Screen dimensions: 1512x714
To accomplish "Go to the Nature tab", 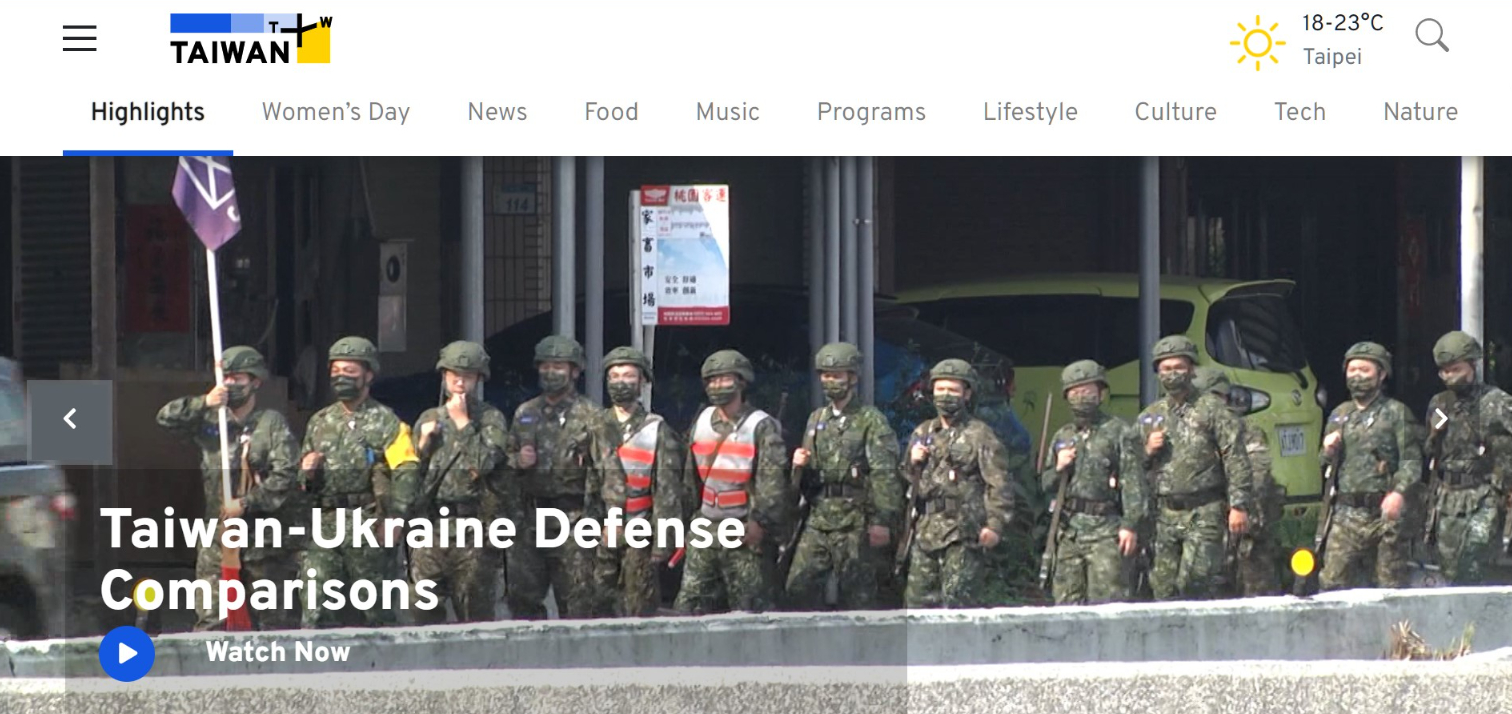I will (x=1420, y=112).
